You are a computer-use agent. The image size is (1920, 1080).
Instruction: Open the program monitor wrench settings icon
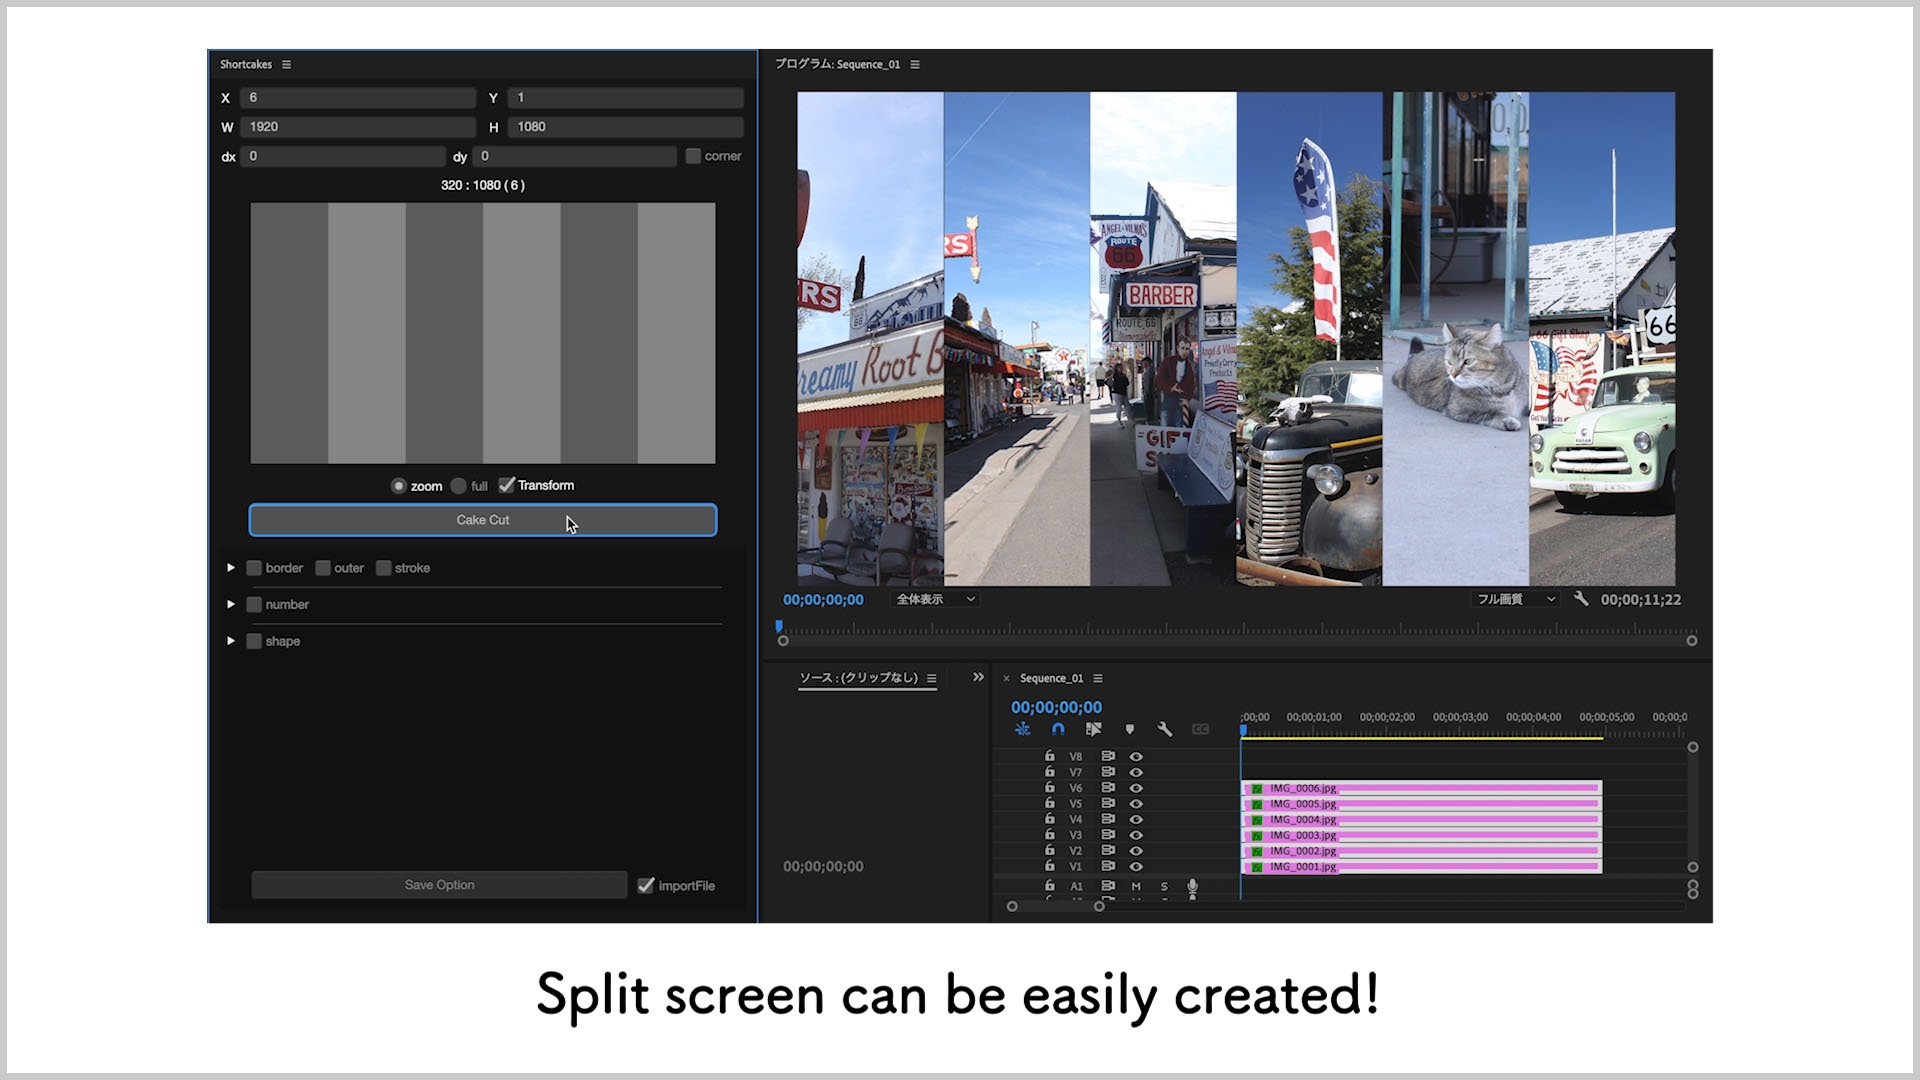tap(1583, 599)
